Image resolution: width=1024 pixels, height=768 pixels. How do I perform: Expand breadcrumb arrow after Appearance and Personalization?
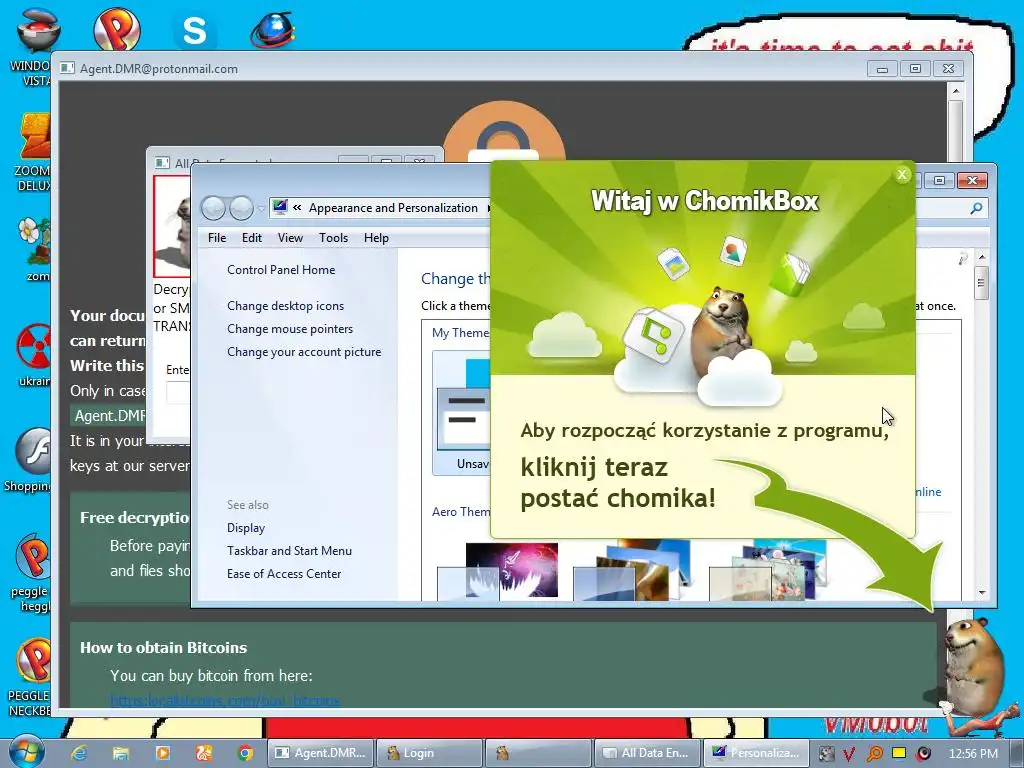coord(488,208)
